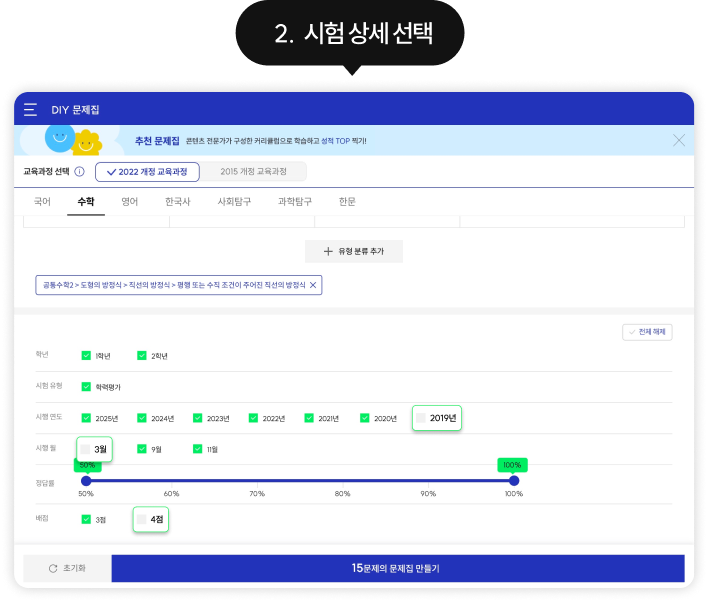
Task: Toggle the 4점 score checkbox
Action: (142, 519)
